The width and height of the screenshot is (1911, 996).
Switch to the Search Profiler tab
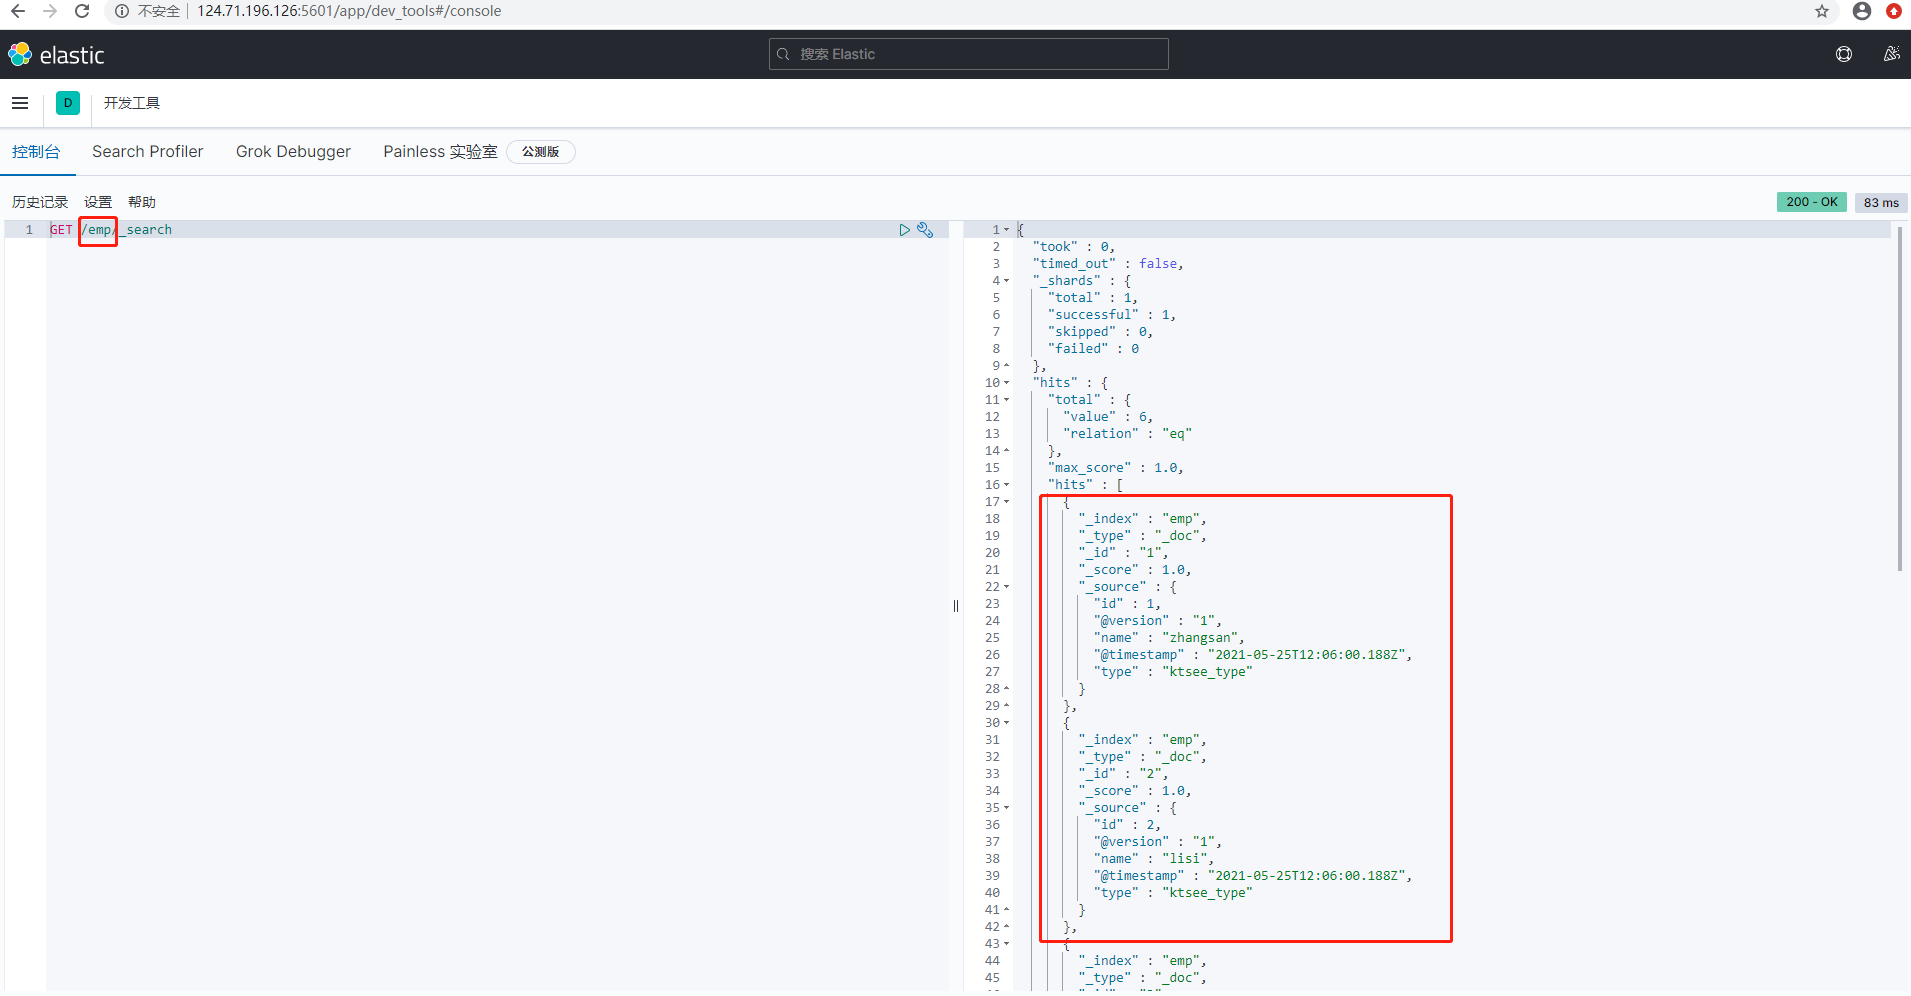click(148, 152)
